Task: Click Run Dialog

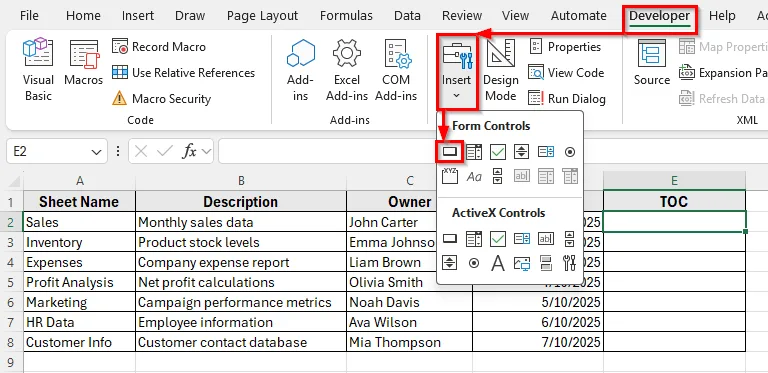Action: (567, 98)
